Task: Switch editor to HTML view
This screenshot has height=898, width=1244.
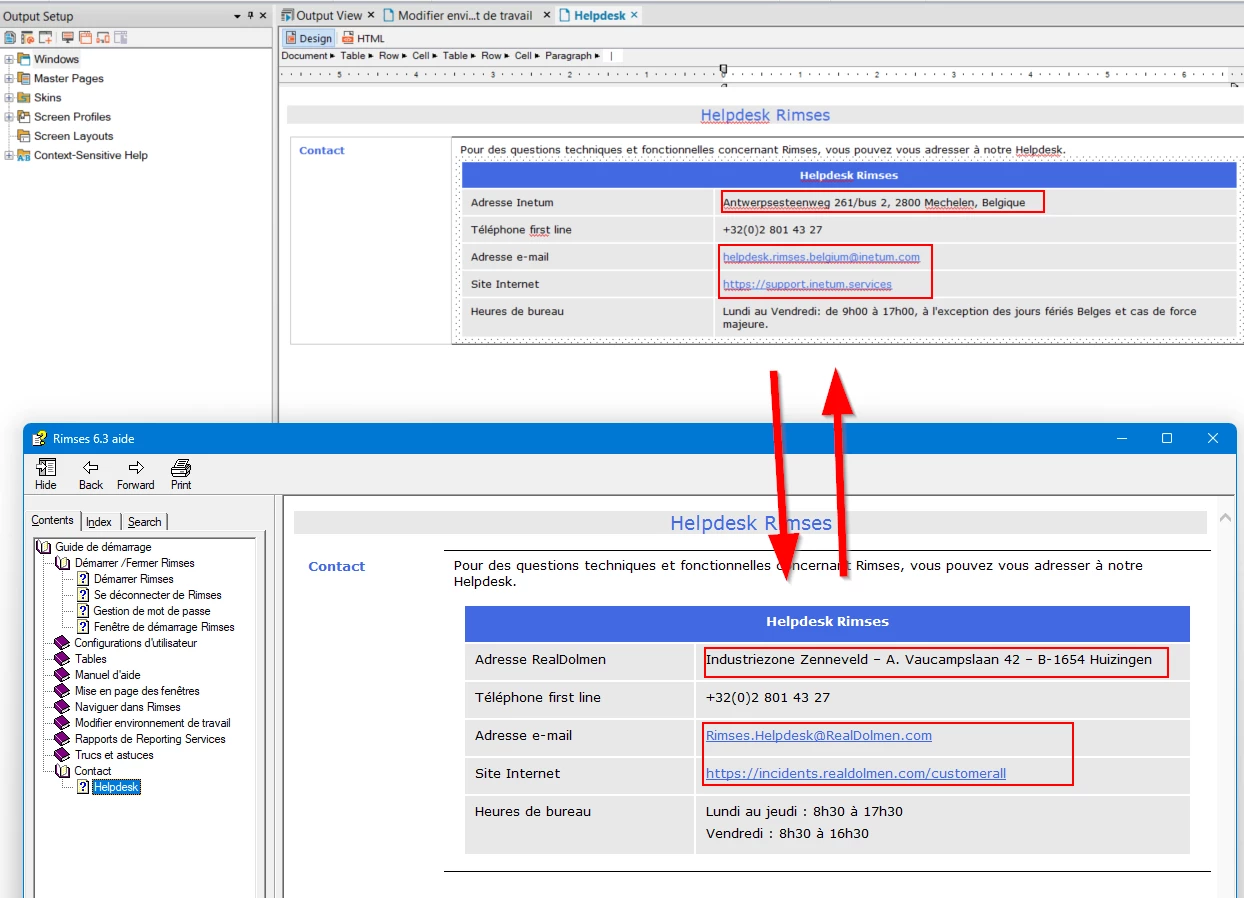Action: coord(364,38)
